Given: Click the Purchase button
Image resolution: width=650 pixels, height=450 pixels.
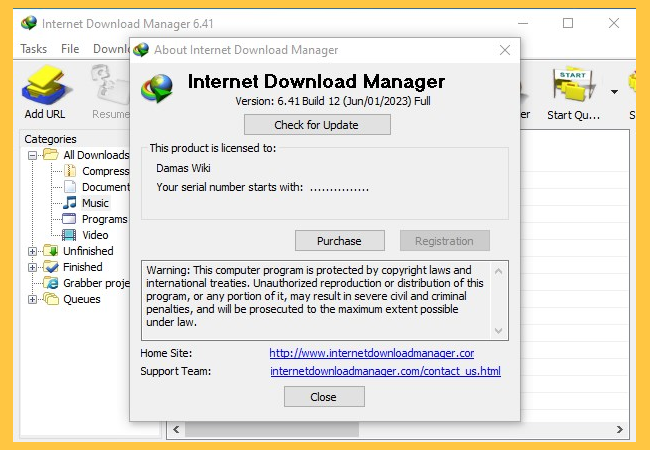Looking at the screenshot, I should [x=340, y=241].
